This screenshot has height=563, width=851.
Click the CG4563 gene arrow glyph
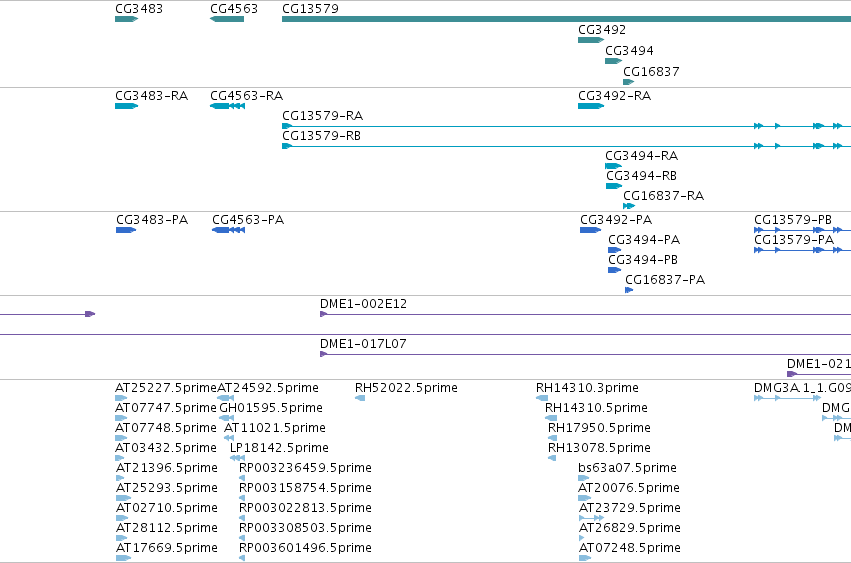(227, 19)
